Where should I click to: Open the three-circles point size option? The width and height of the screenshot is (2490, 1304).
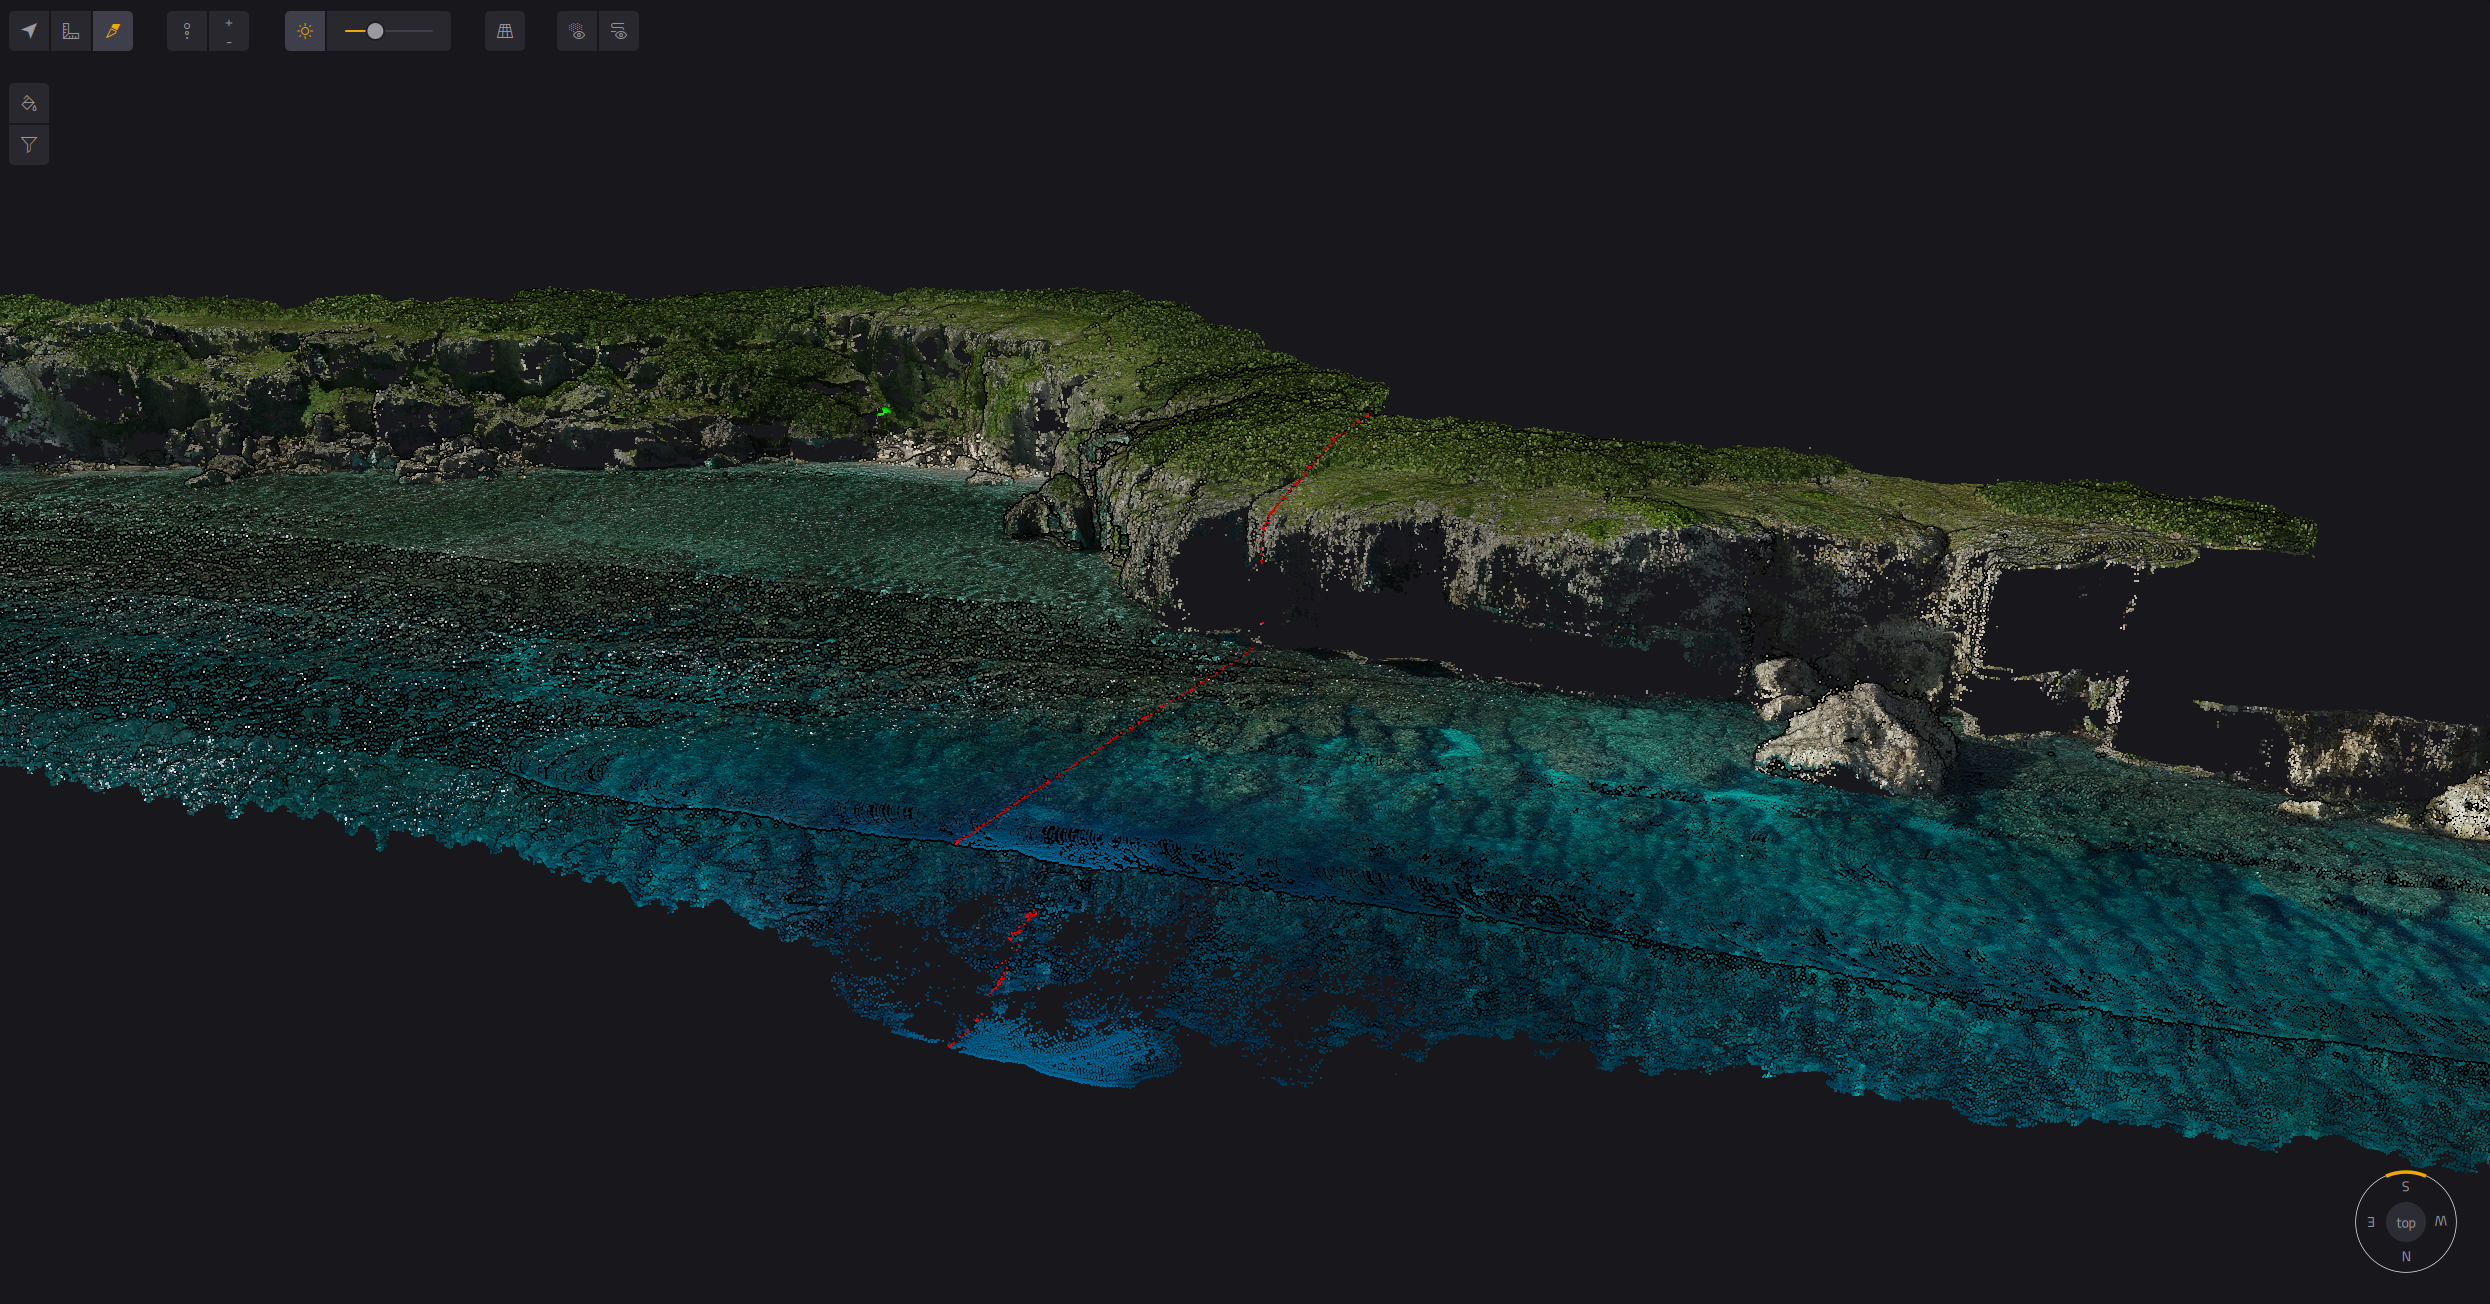point(187,31)
